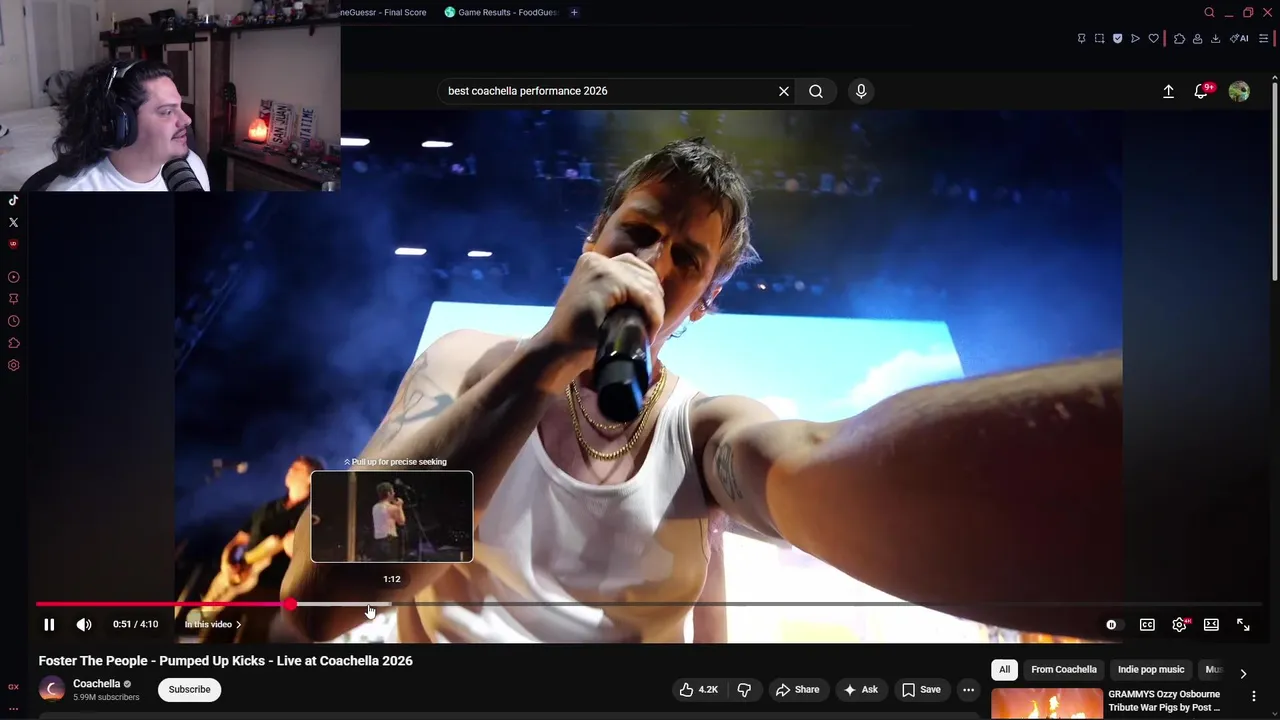Select the 'All' filter chip
The height and width of the screenshot is (720, 1280).
click(x=1004, y=670)
